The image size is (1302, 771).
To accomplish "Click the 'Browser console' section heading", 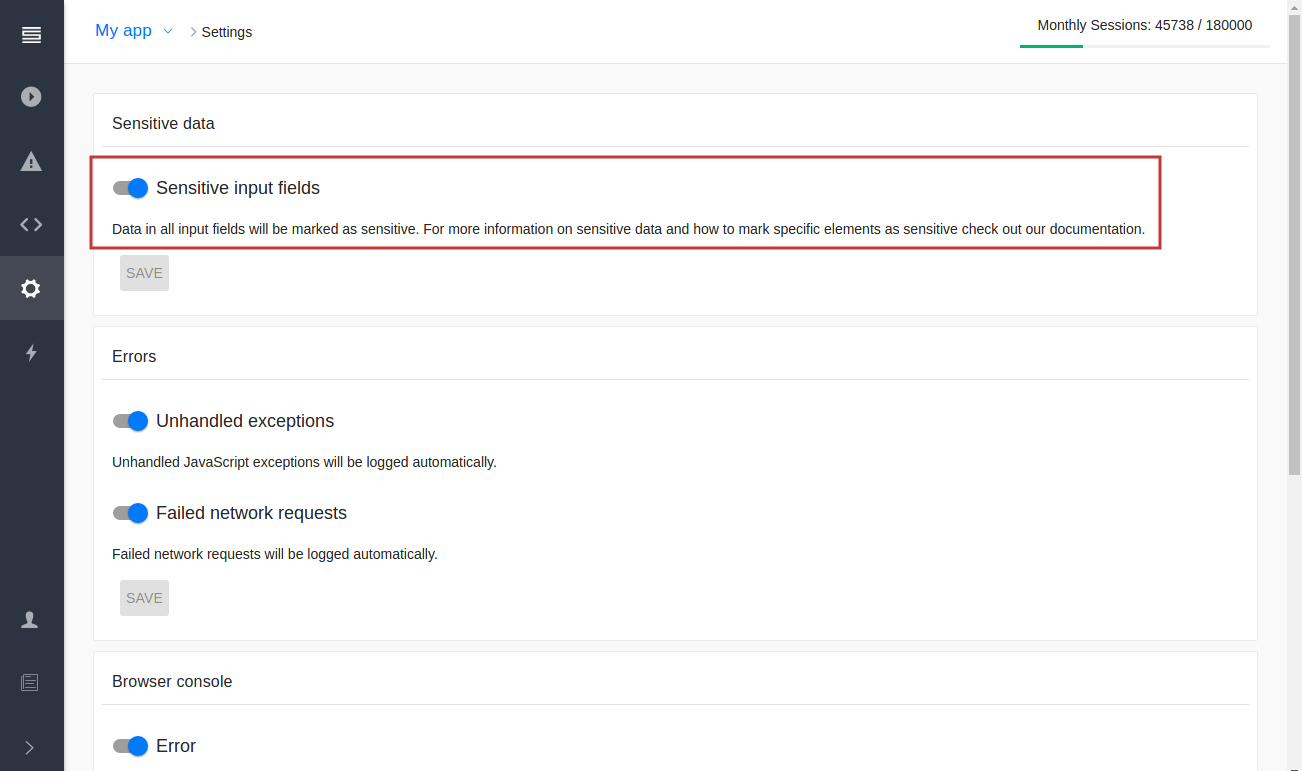I will click(172, 681).
